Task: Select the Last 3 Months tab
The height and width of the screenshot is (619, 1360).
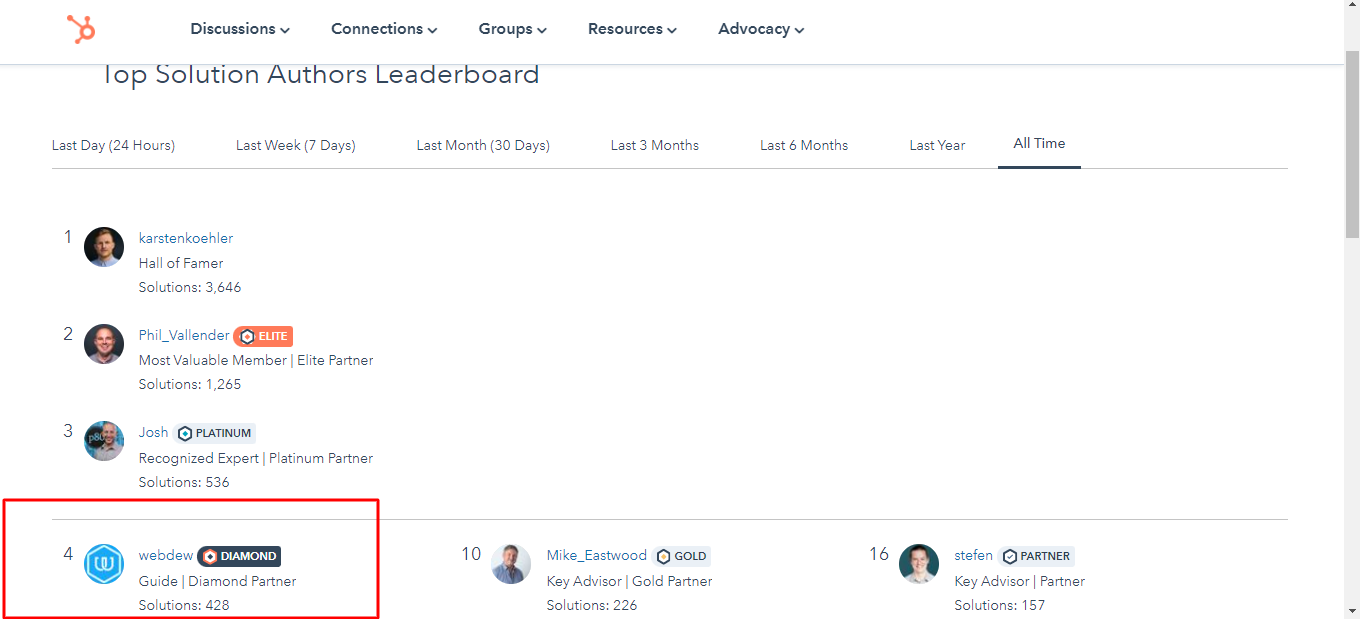Action: 655,145
